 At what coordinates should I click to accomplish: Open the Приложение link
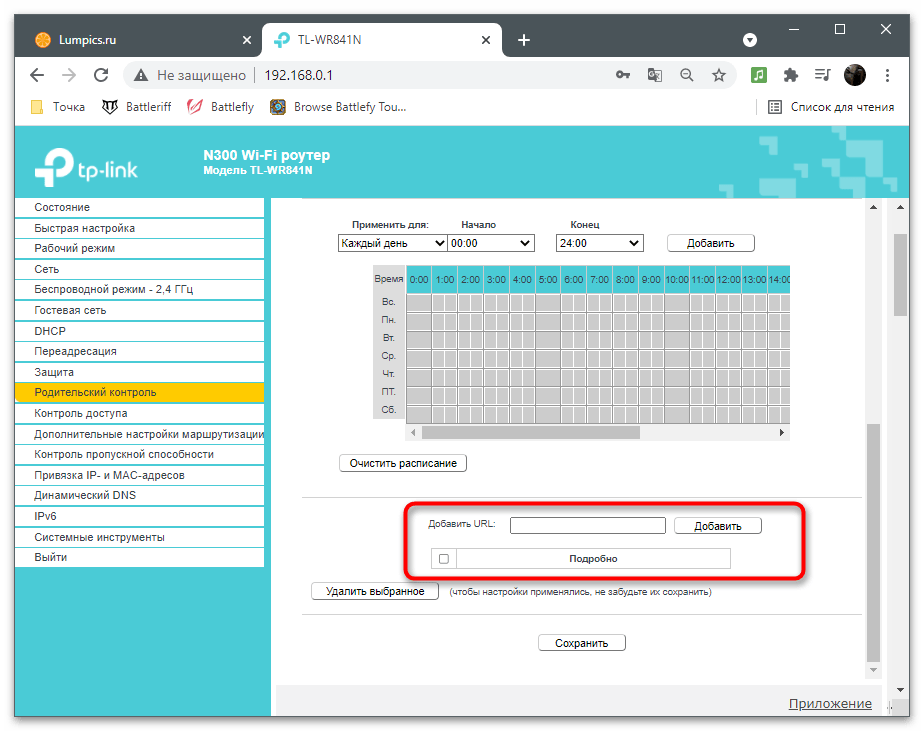point(830,703)
